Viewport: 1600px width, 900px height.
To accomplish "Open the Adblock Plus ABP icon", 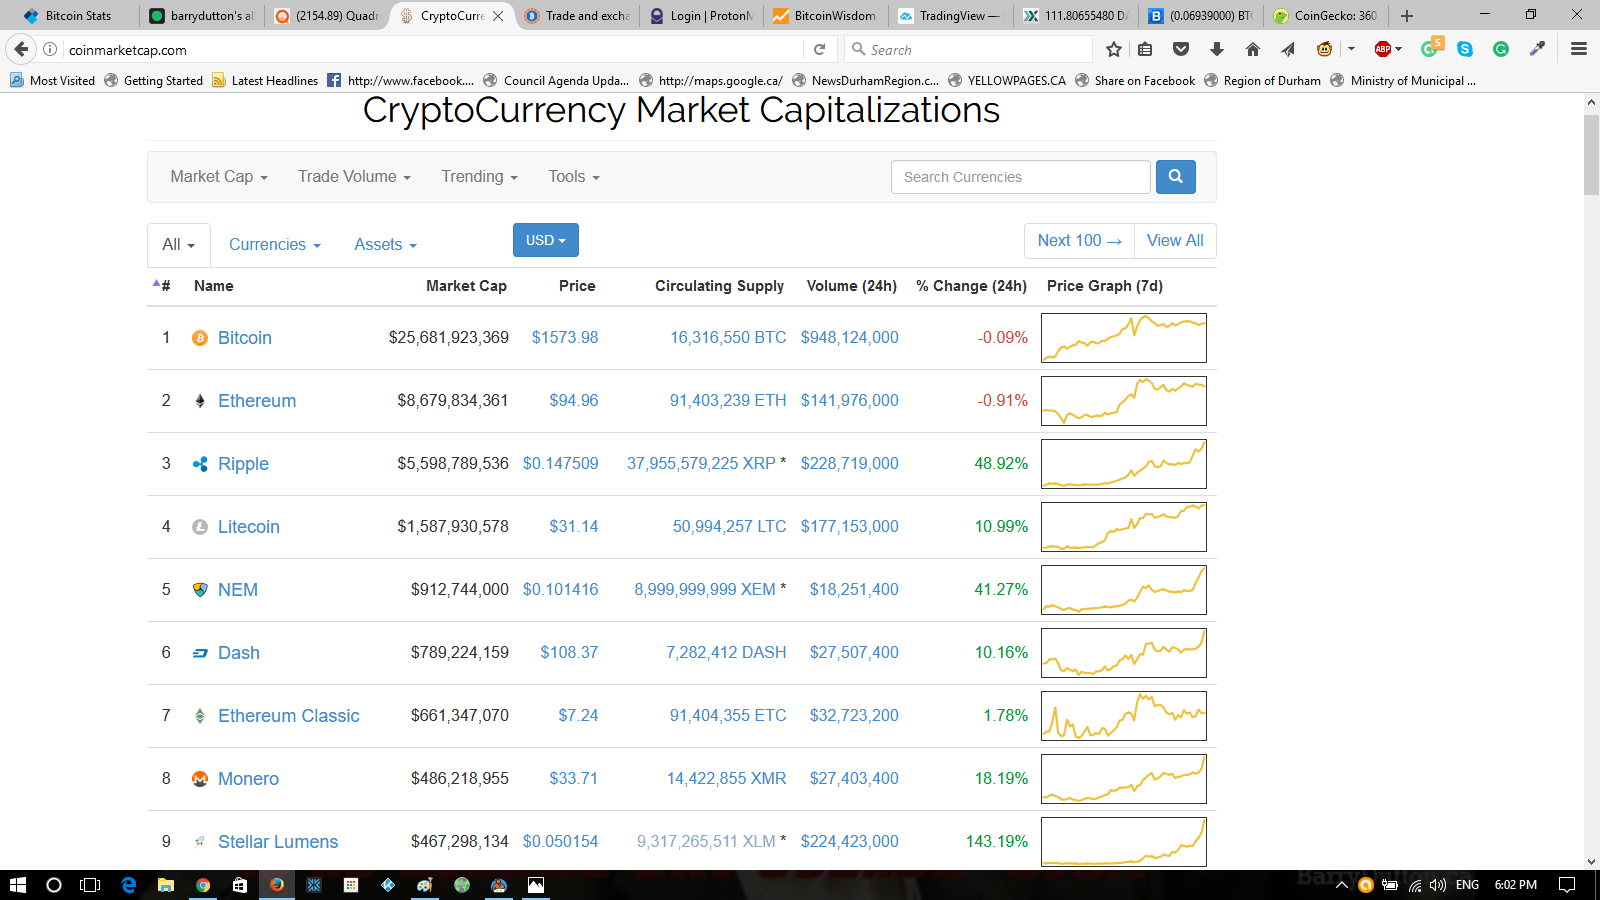I will click(1383, 49).
